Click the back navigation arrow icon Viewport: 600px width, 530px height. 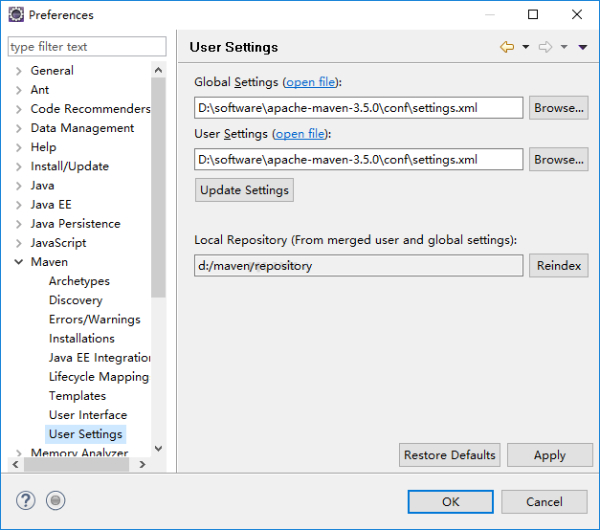click(507, 47)
